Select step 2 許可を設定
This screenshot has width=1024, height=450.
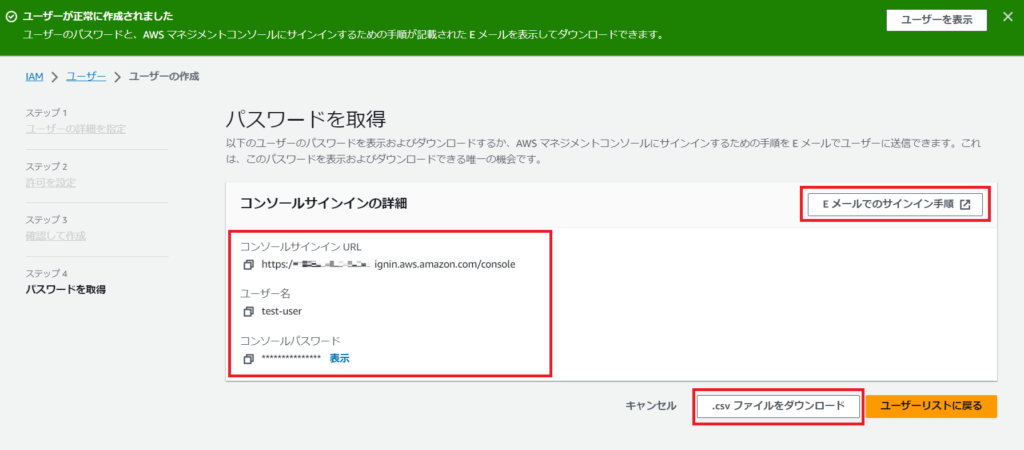pyautogui.click(x=50, y=182)
